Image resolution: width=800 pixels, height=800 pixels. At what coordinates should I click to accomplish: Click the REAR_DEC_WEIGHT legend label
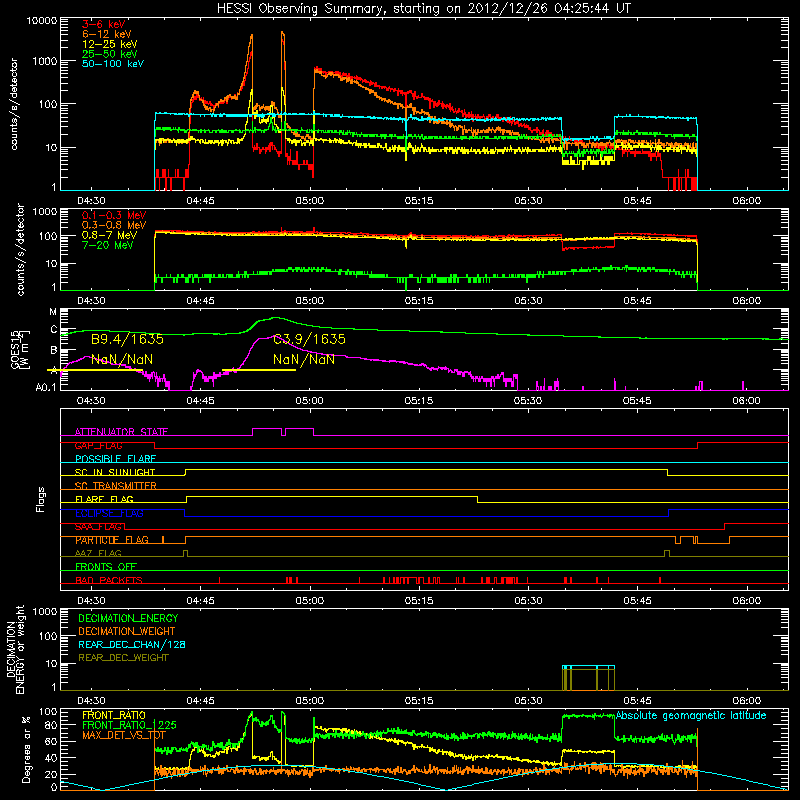point(123,658)
